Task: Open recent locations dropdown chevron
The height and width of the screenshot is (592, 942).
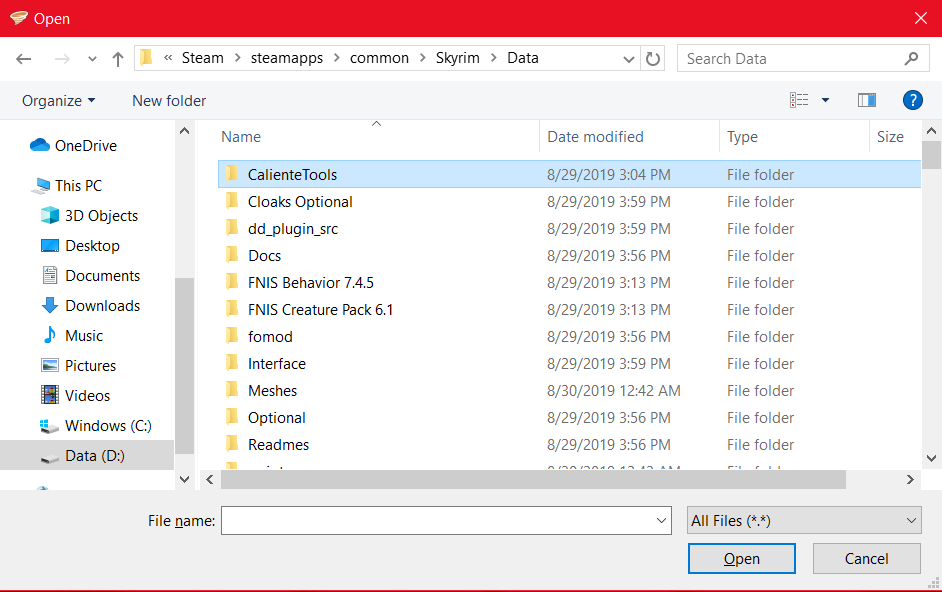Action: coord(92,59)
